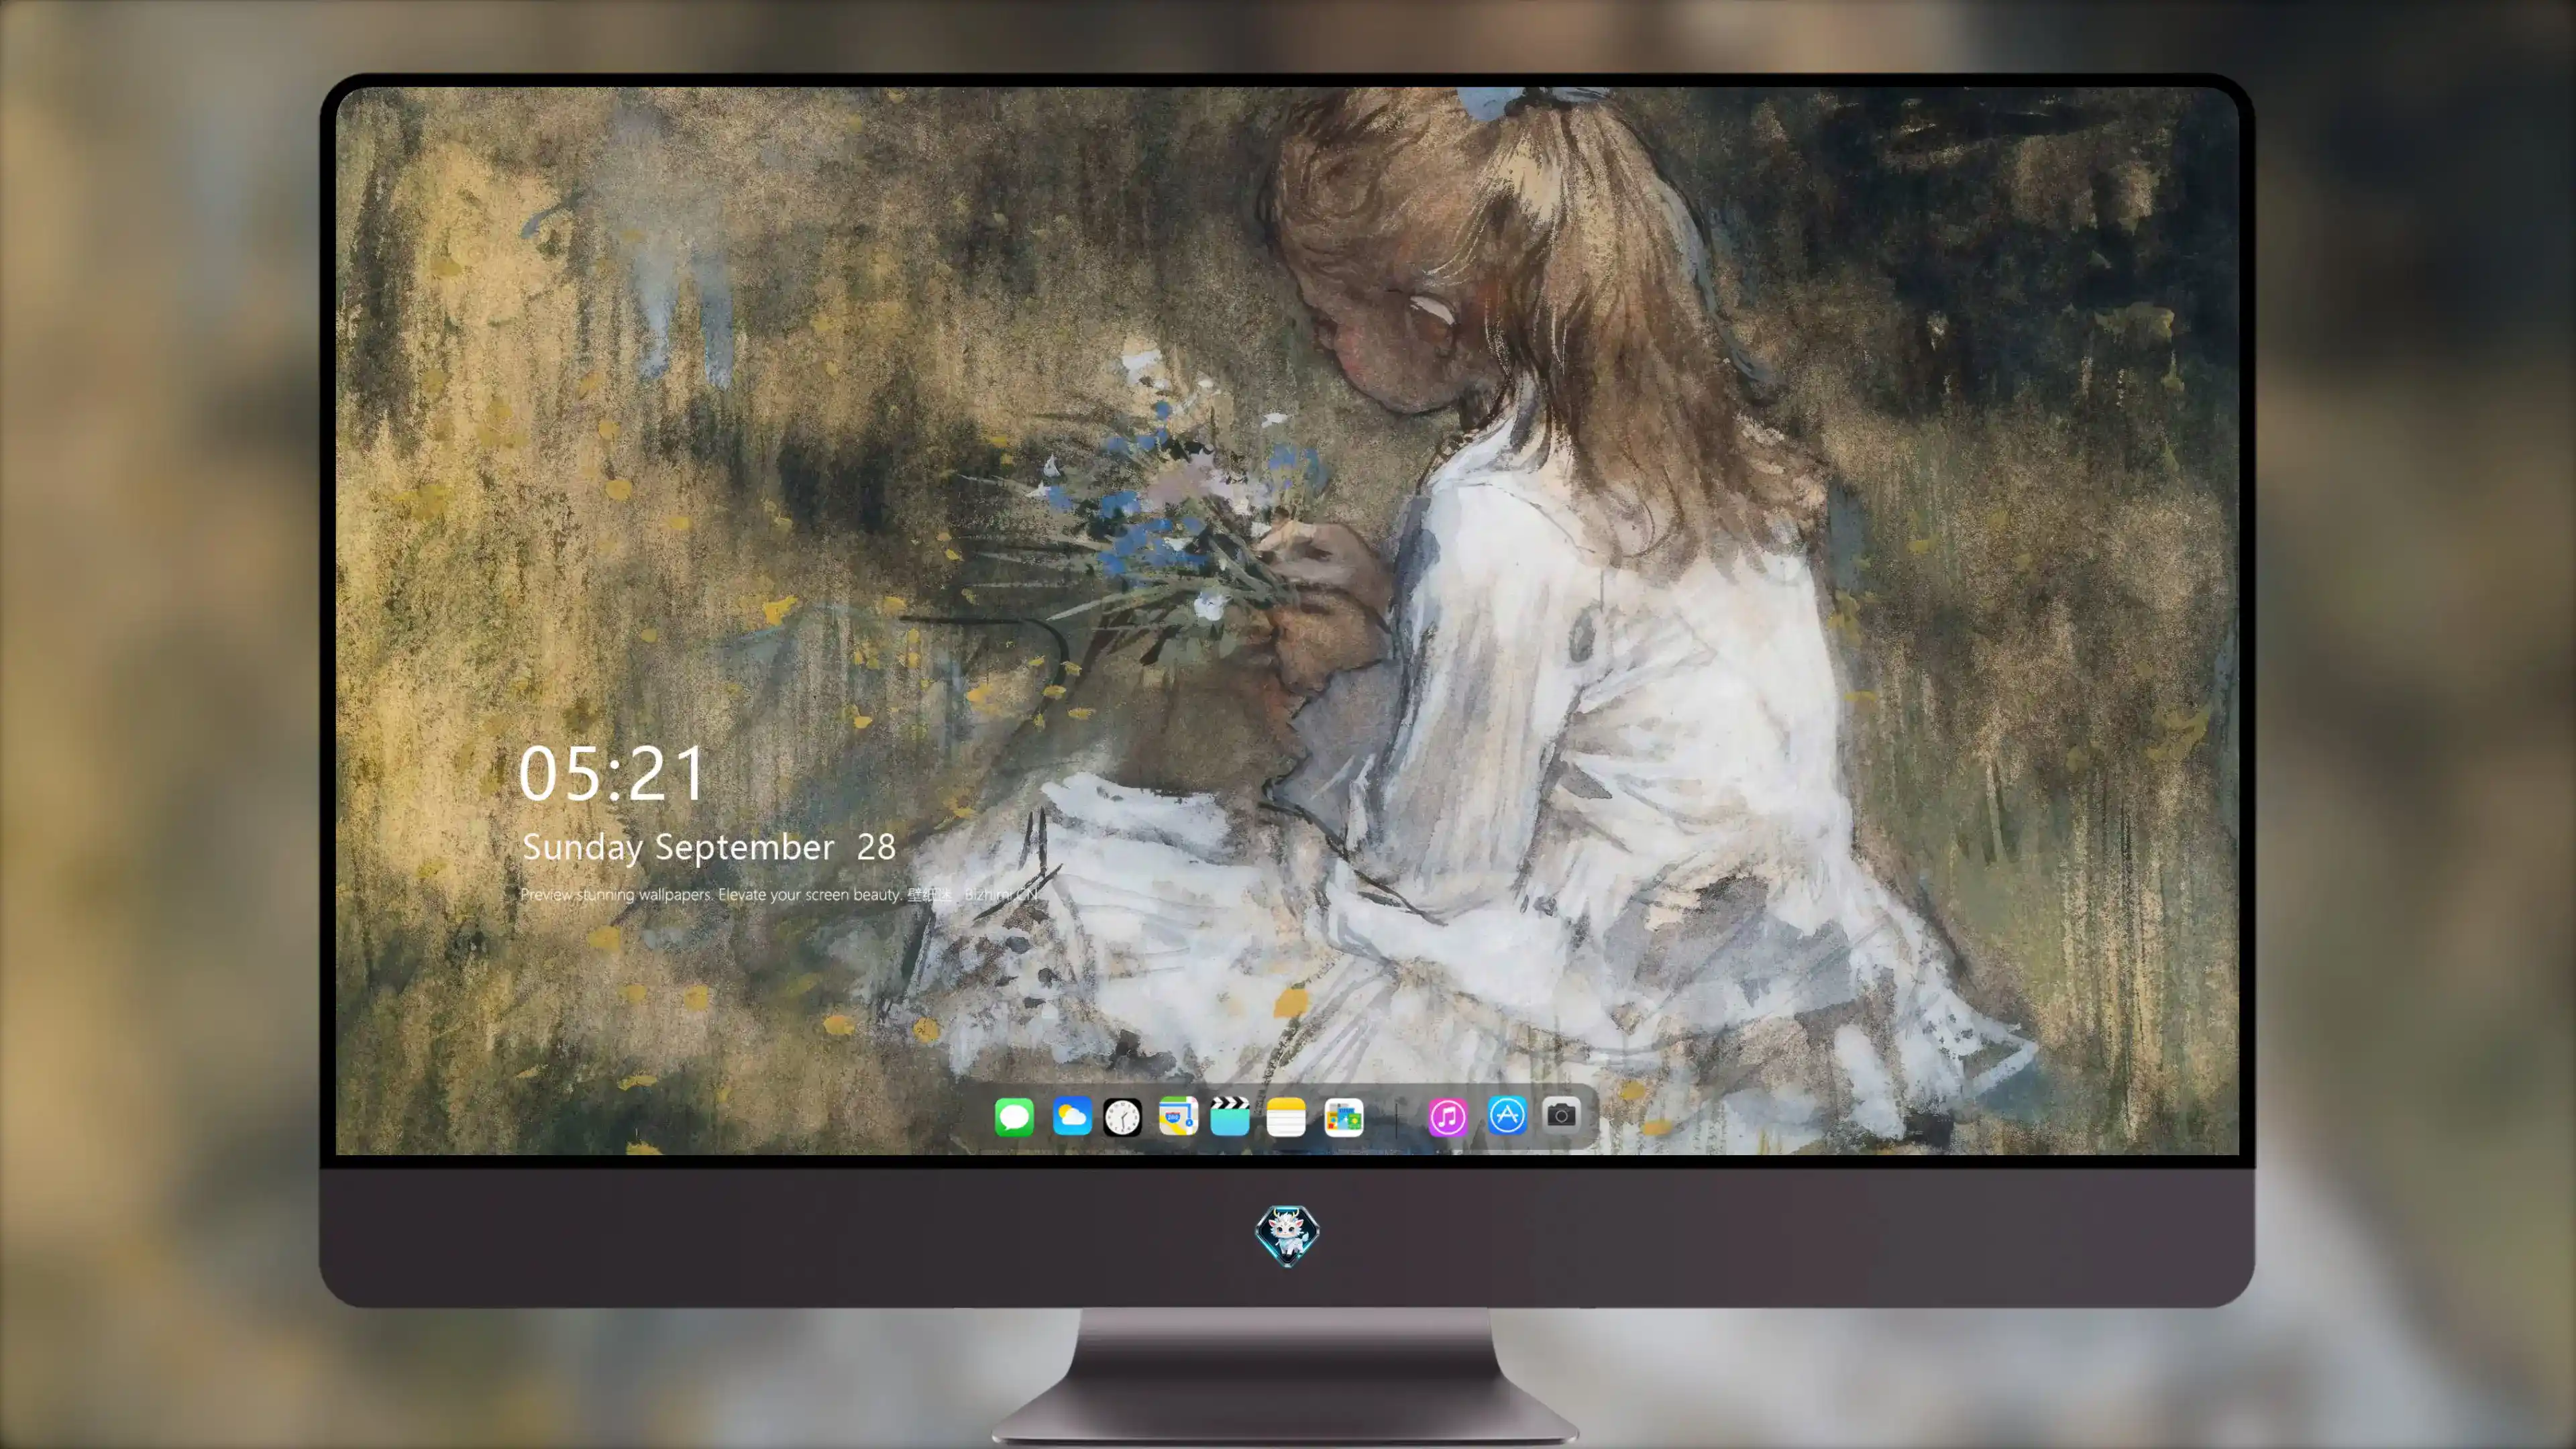Open the blue App Store icon

[x=1507, y=1115]
